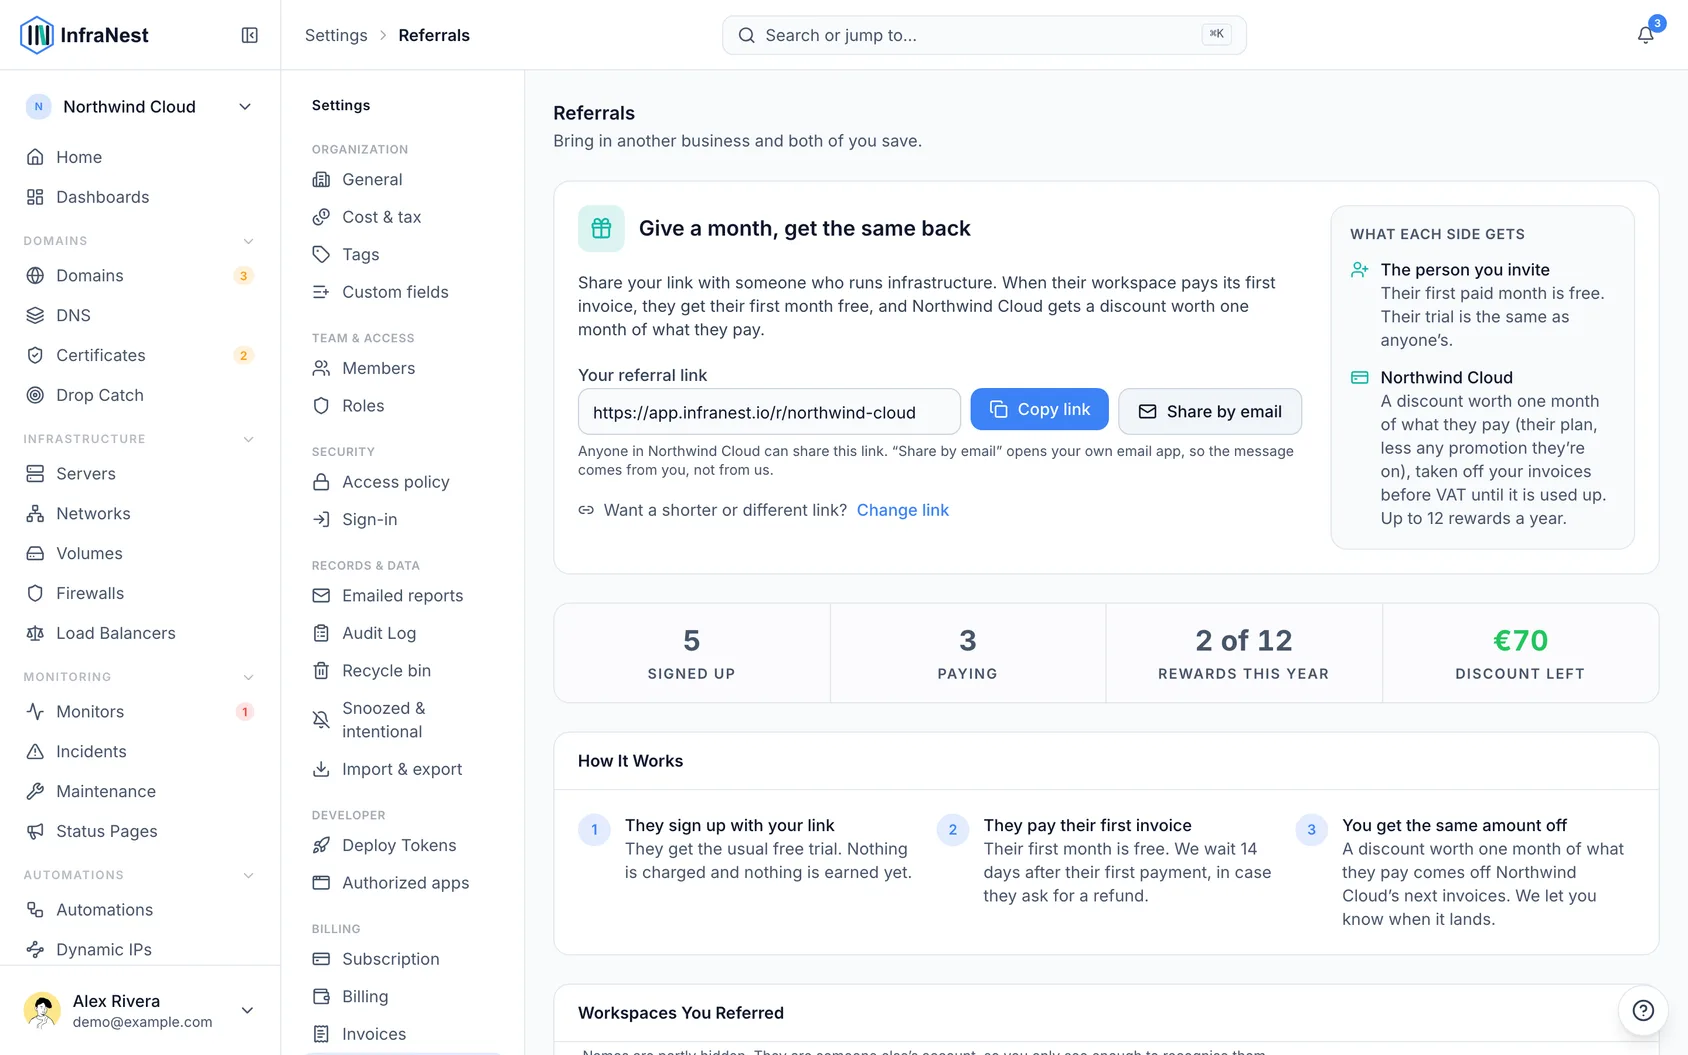Open Dashboards via its grid icon
This screenshot has width=1688, height=1055.
point(35,197)
